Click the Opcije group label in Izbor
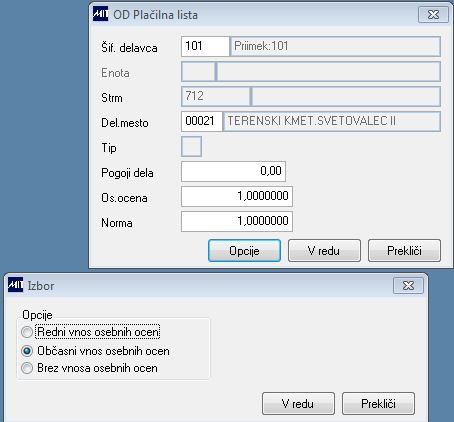Viewport: 454px width, 422px height. (37, 315)
